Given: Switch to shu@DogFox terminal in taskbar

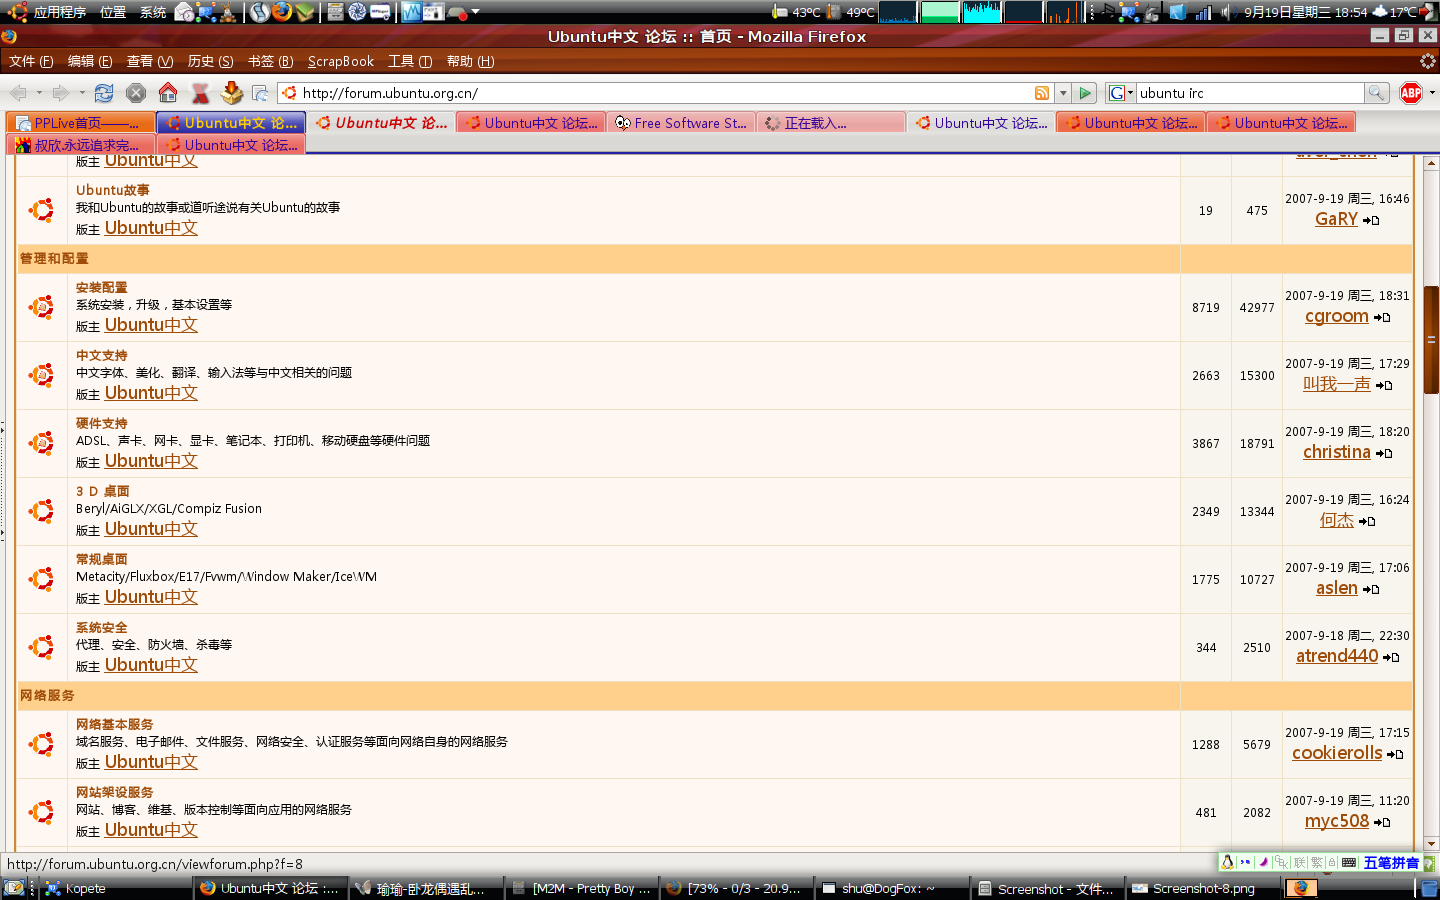Looking at the screenshot, I should pyautogui.click(x=890, y=888).
